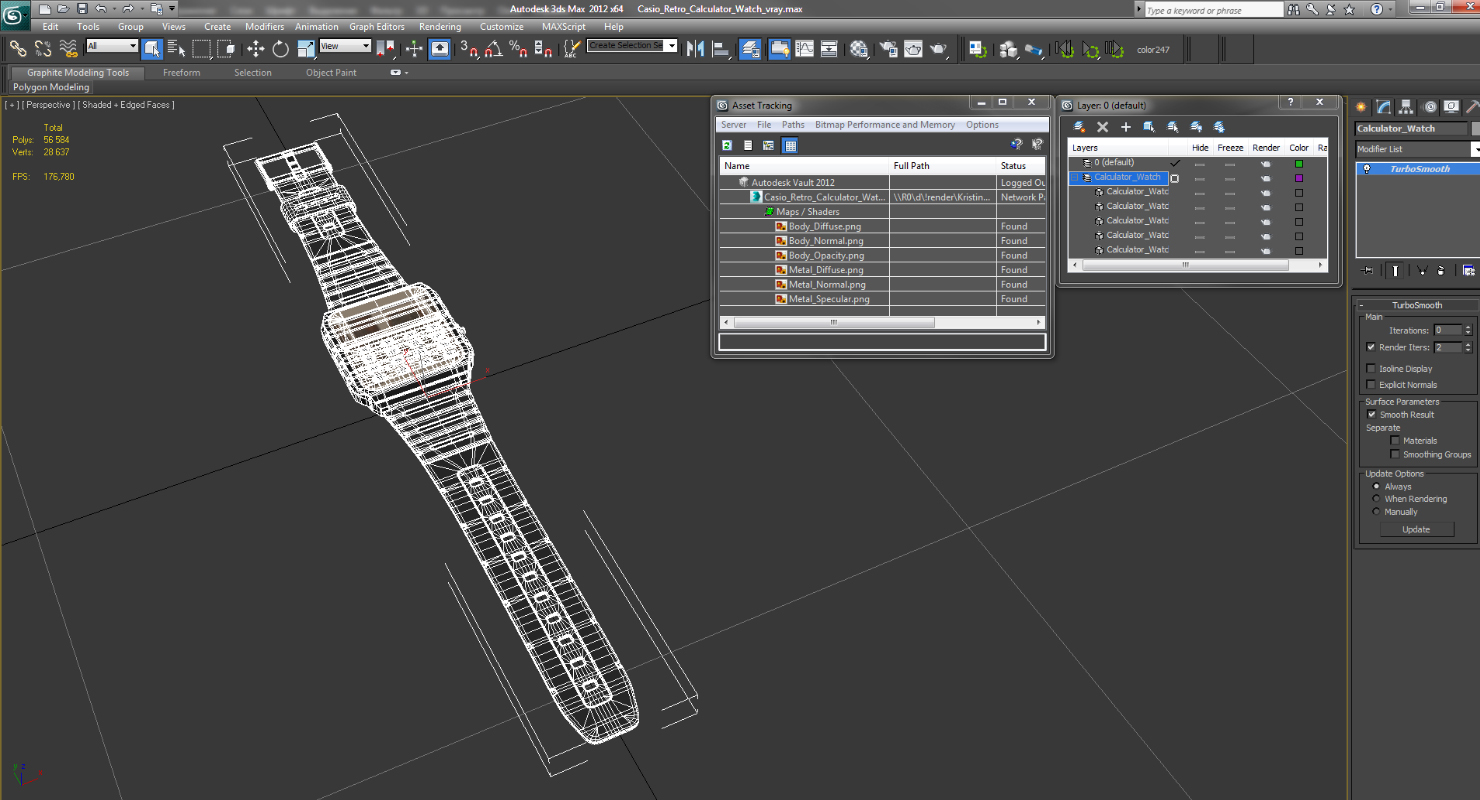Open the View reference coordinate dropdown

[345, 46]
